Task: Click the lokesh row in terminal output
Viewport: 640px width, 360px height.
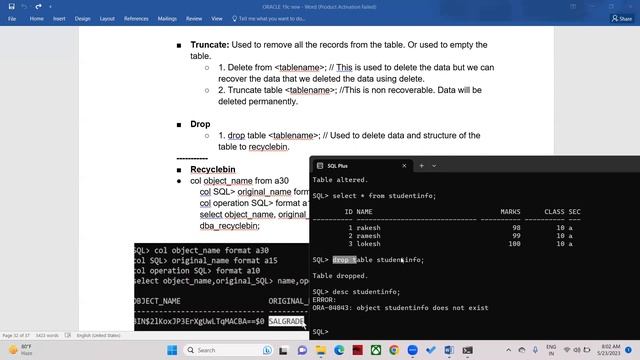Action: pyautogui.click(x=443, y=244)
